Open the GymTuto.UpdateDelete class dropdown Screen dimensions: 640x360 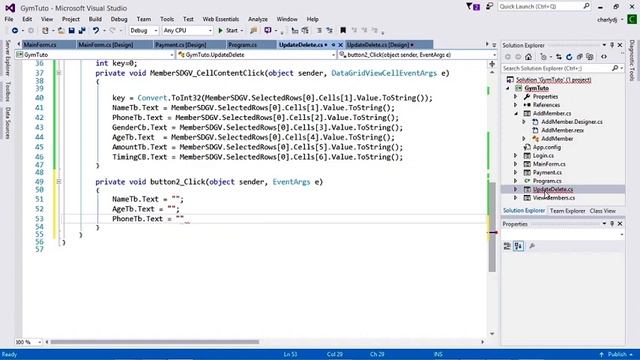tap(256, 55)
